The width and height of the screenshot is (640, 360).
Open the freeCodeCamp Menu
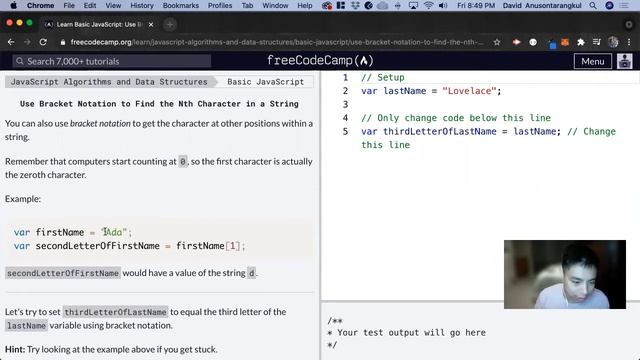point(593,61)
